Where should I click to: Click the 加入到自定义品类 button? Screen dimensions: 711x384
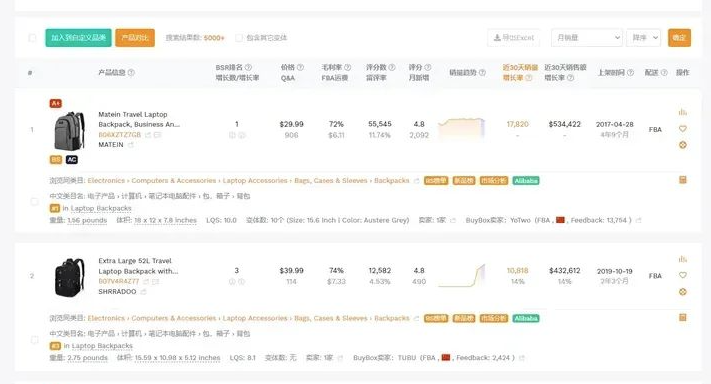pos(78,38)
